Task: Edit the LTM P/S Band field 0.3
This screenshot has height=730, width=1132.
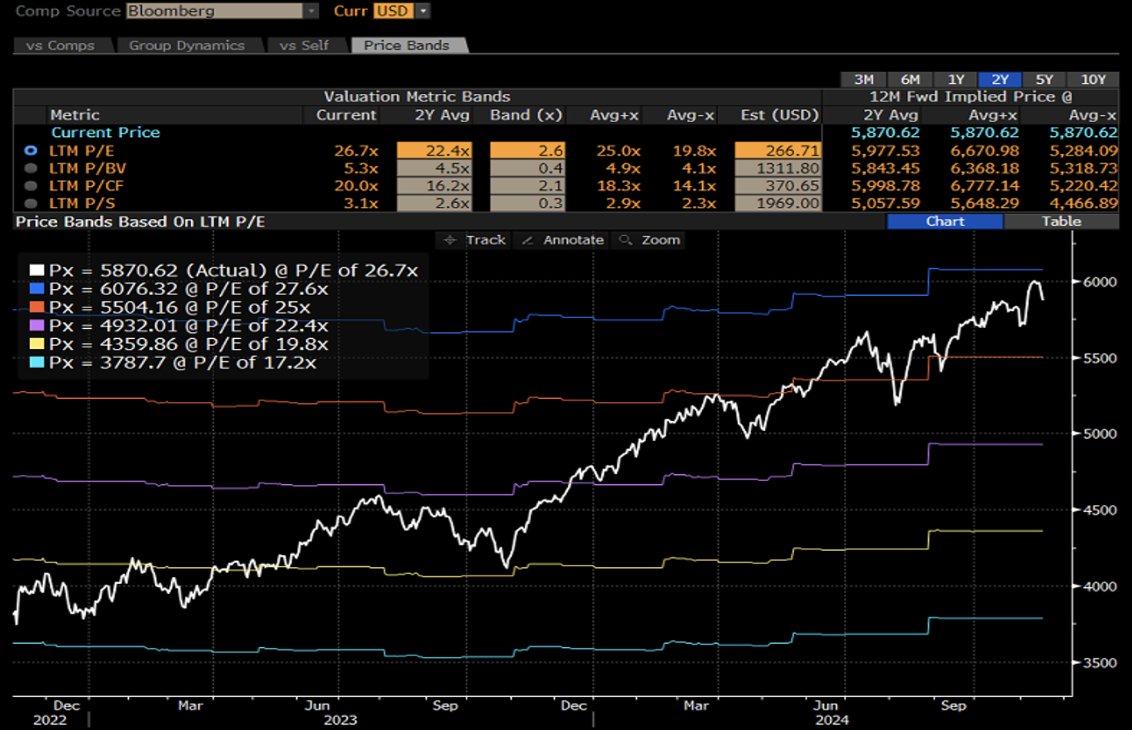Action: [x=527, y=204]
